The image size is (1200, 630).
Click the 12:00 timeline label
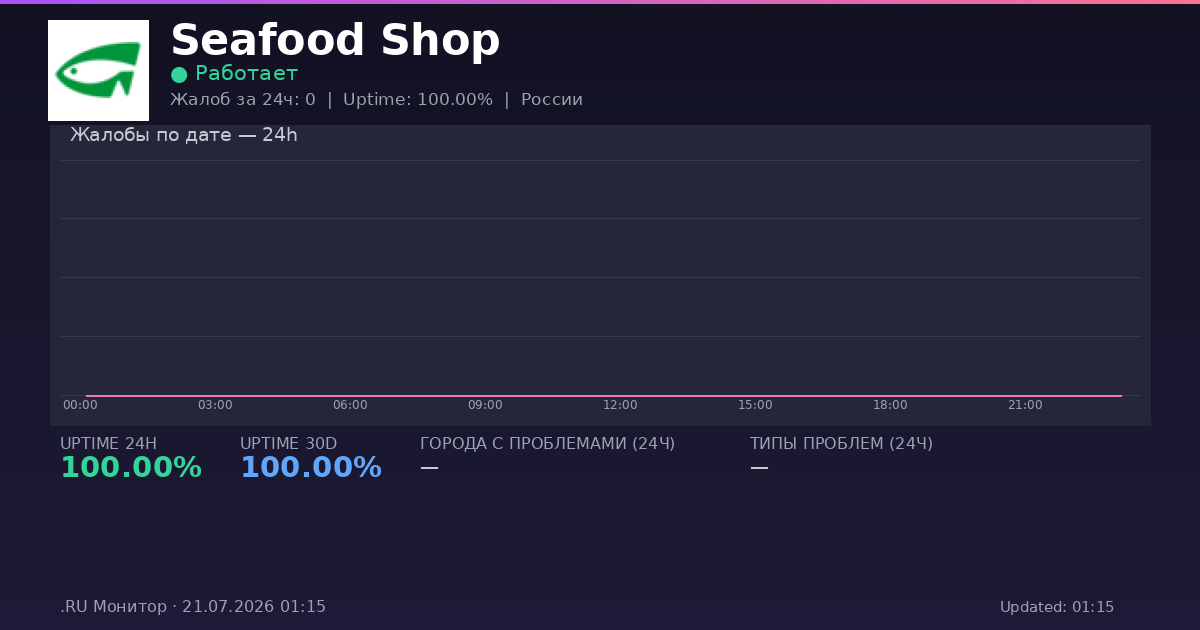tap(620, 405)
